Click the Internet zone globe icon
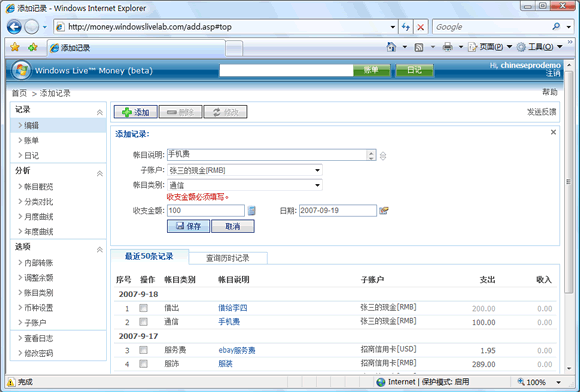580x392 pixels. point(381,382)
